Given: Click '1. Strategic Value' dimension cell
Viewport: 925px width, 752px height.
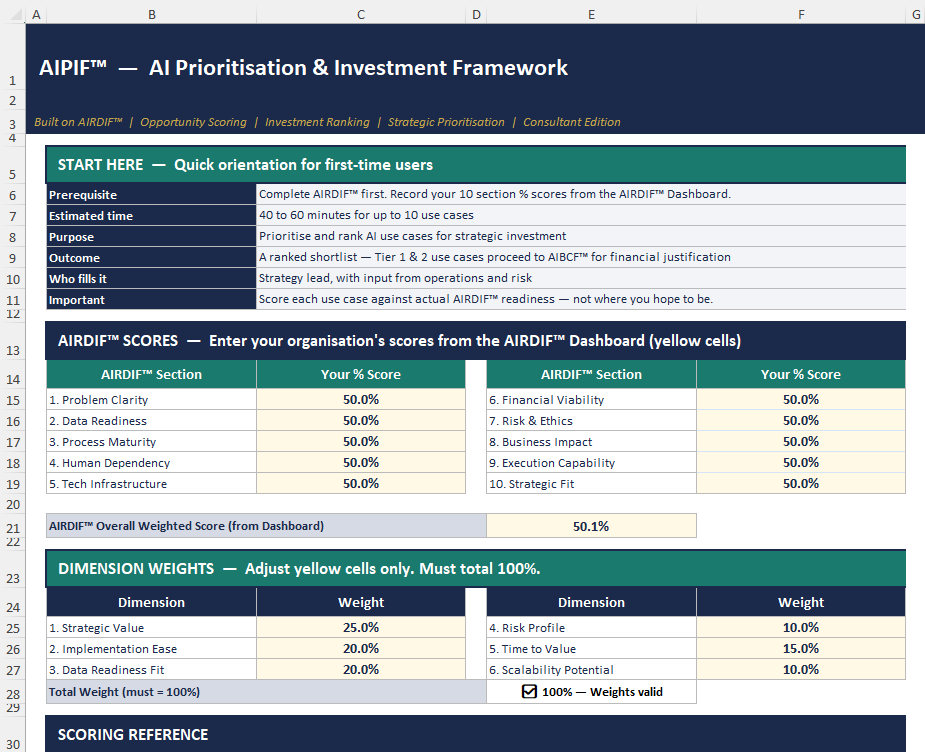Looking at the screenshot, I should (152, 628).
